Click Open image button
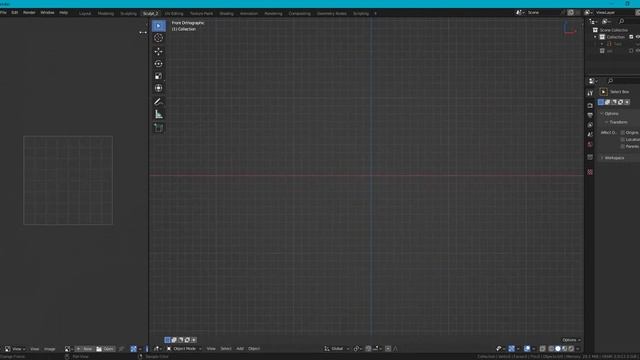 (105, 349)
